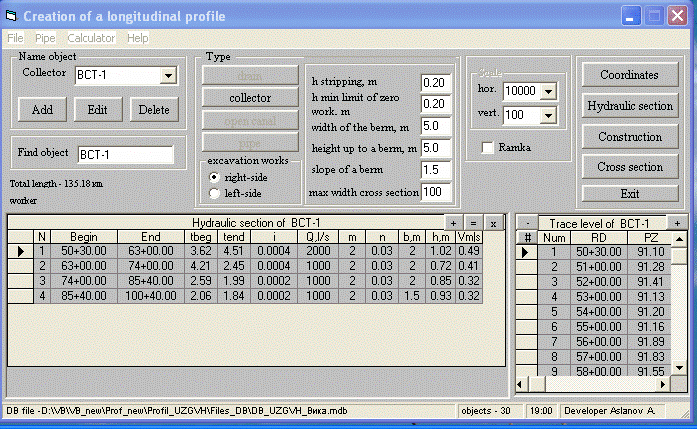Click the minus button beside Trace level
Viewport: 697px width, 429px height.
pos(526,222)
